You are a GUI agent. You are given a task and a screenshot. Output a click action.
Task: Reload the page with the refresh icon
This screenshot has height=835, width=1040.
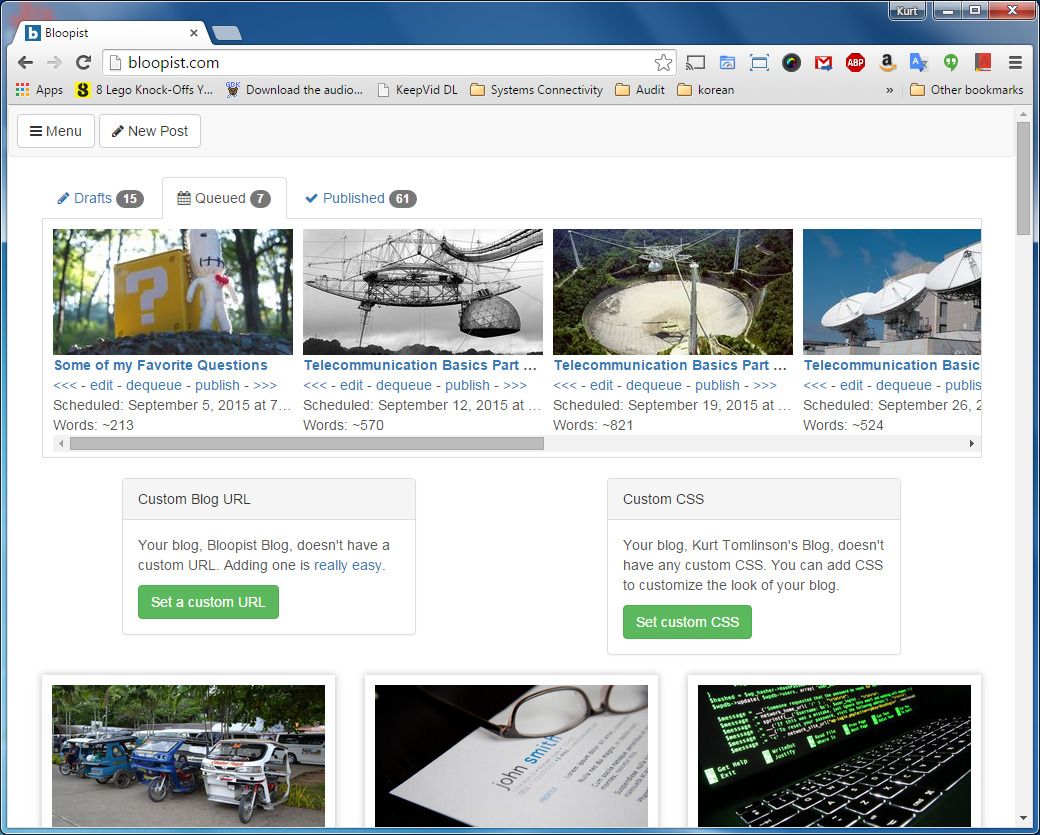tap(83, 61)
